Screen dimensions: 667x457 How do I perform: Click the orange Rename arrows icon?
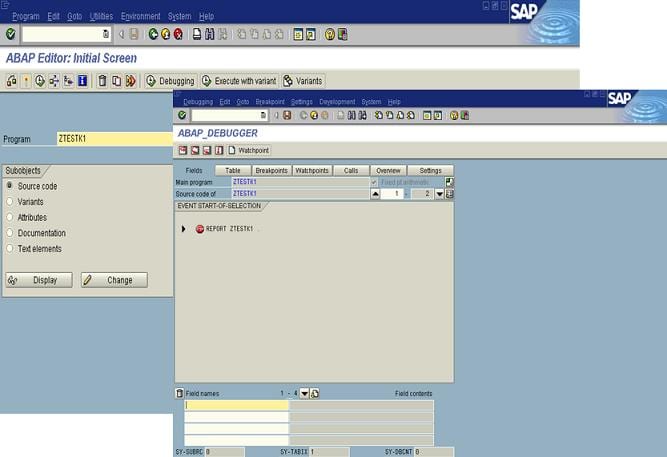click(x=131, y=80)
